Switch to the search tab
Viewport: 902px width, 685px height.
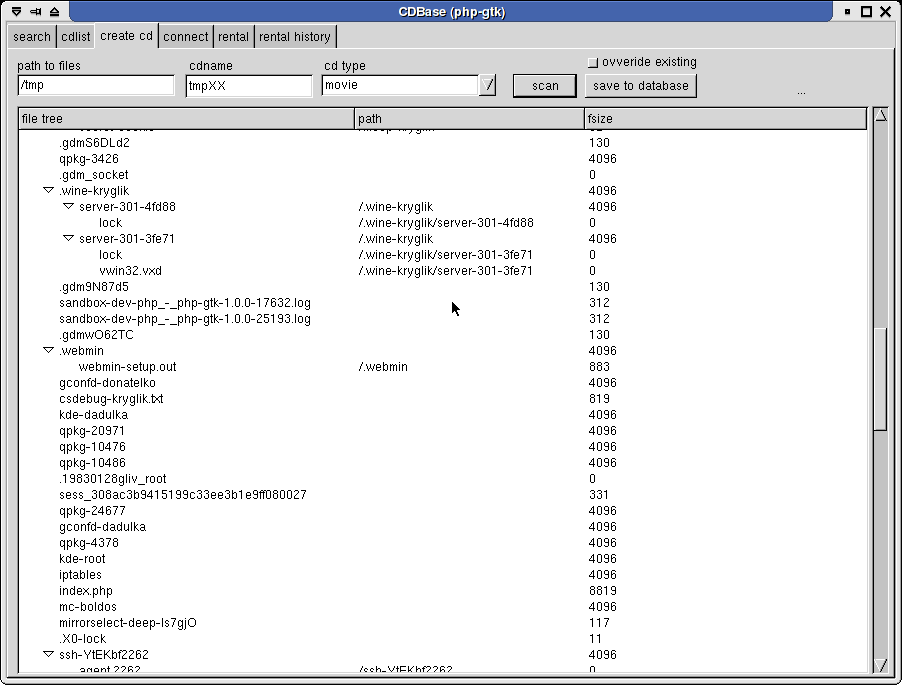point(32,37)
